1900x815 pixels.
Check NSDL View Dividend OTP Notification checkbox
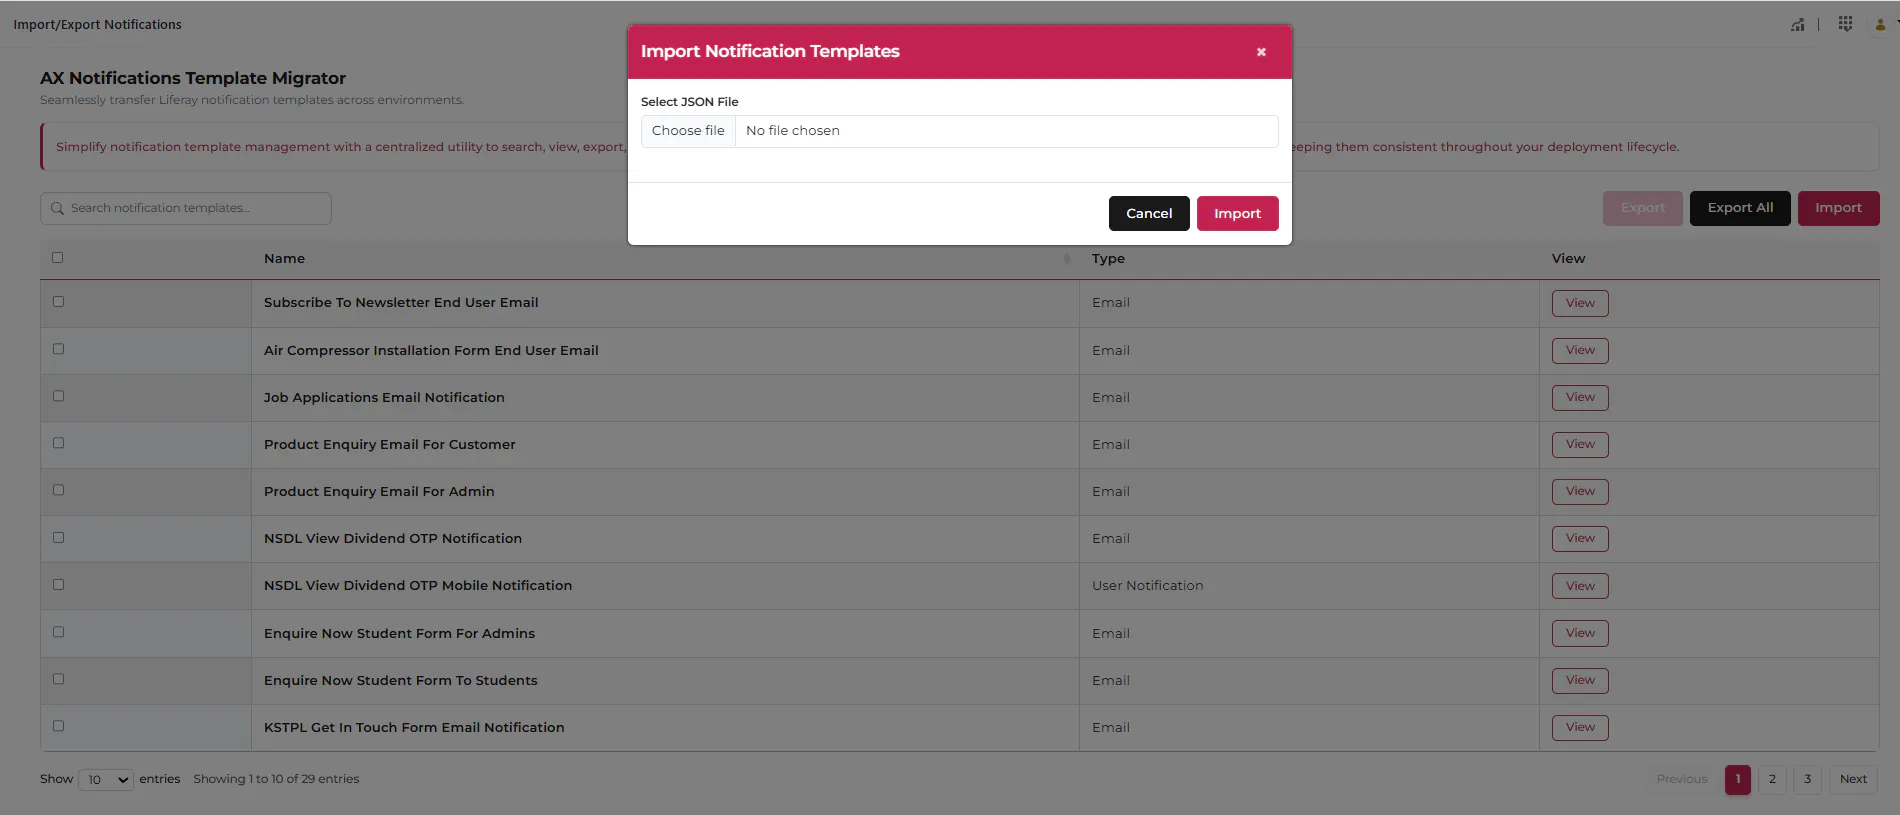click(58, 537)
